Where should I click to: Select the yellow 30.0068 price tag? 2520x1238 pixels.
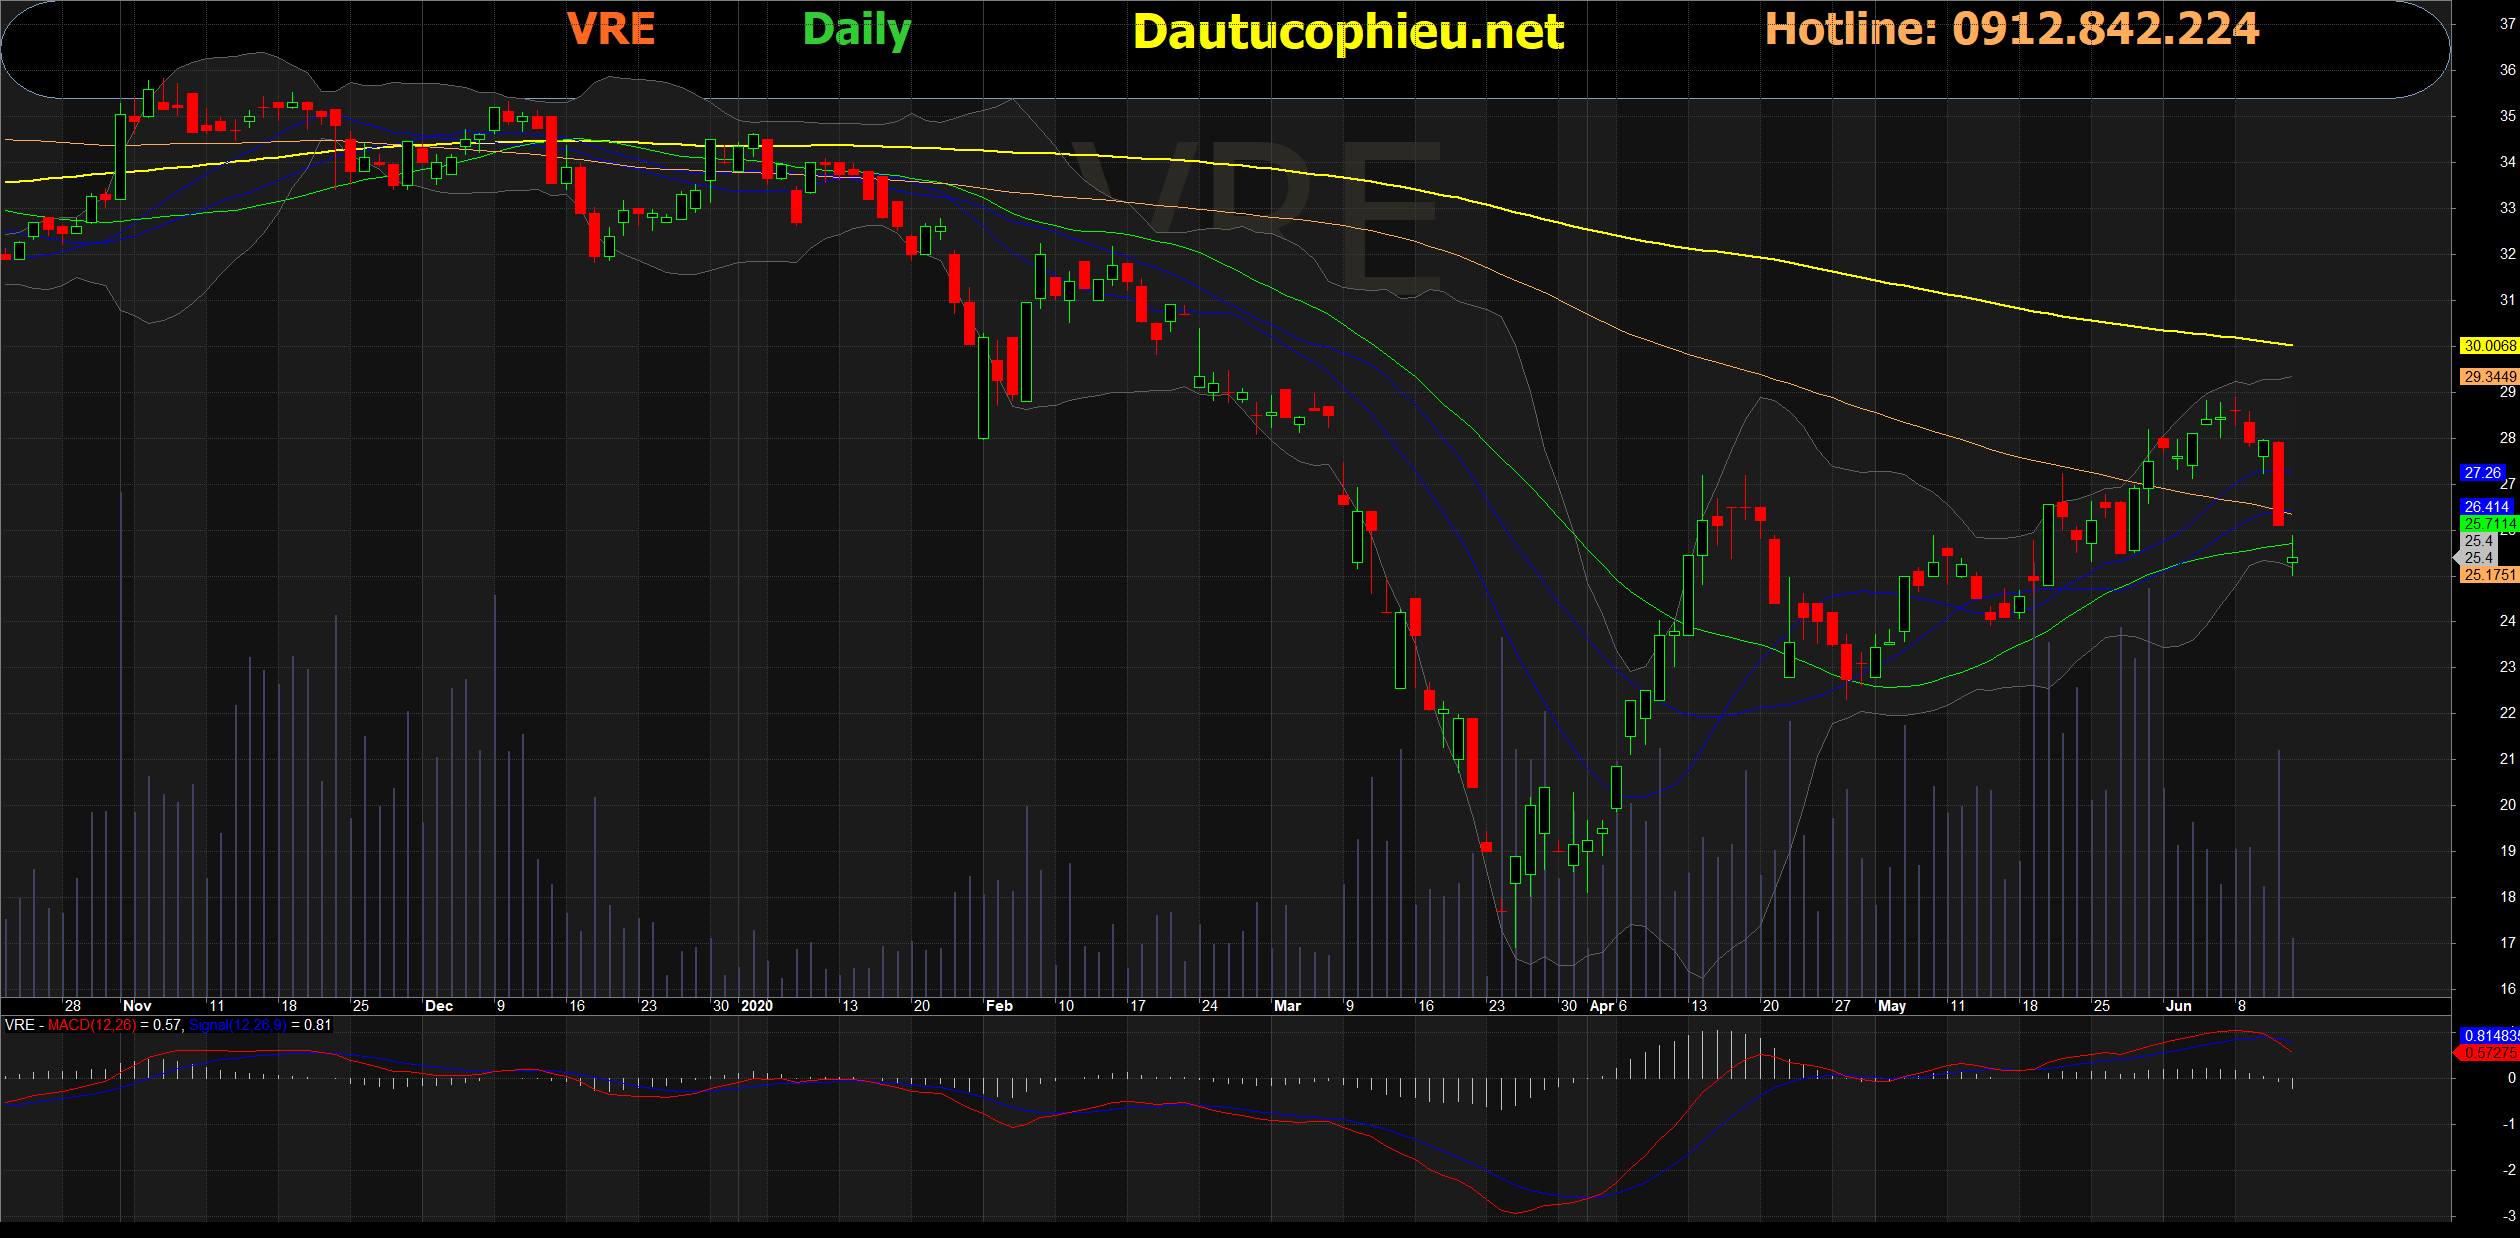tap(2488, 346)
